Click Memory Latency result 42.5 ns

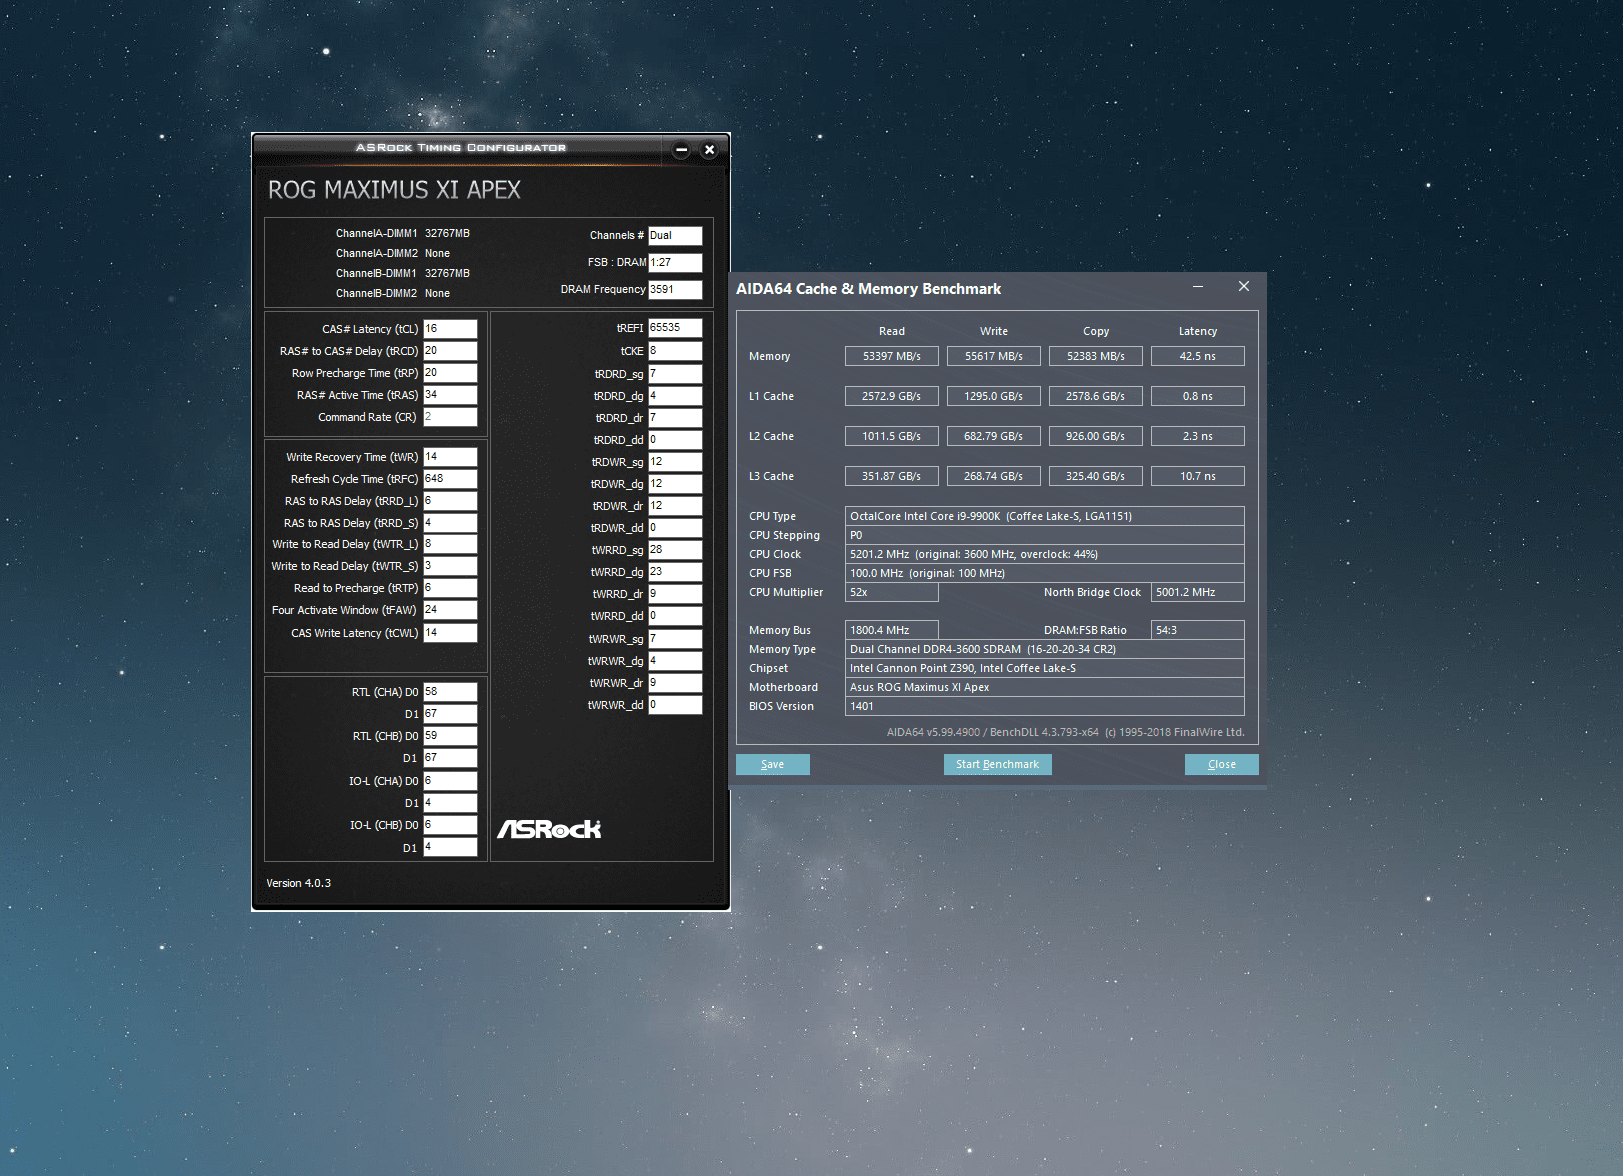coord(1198,356)
